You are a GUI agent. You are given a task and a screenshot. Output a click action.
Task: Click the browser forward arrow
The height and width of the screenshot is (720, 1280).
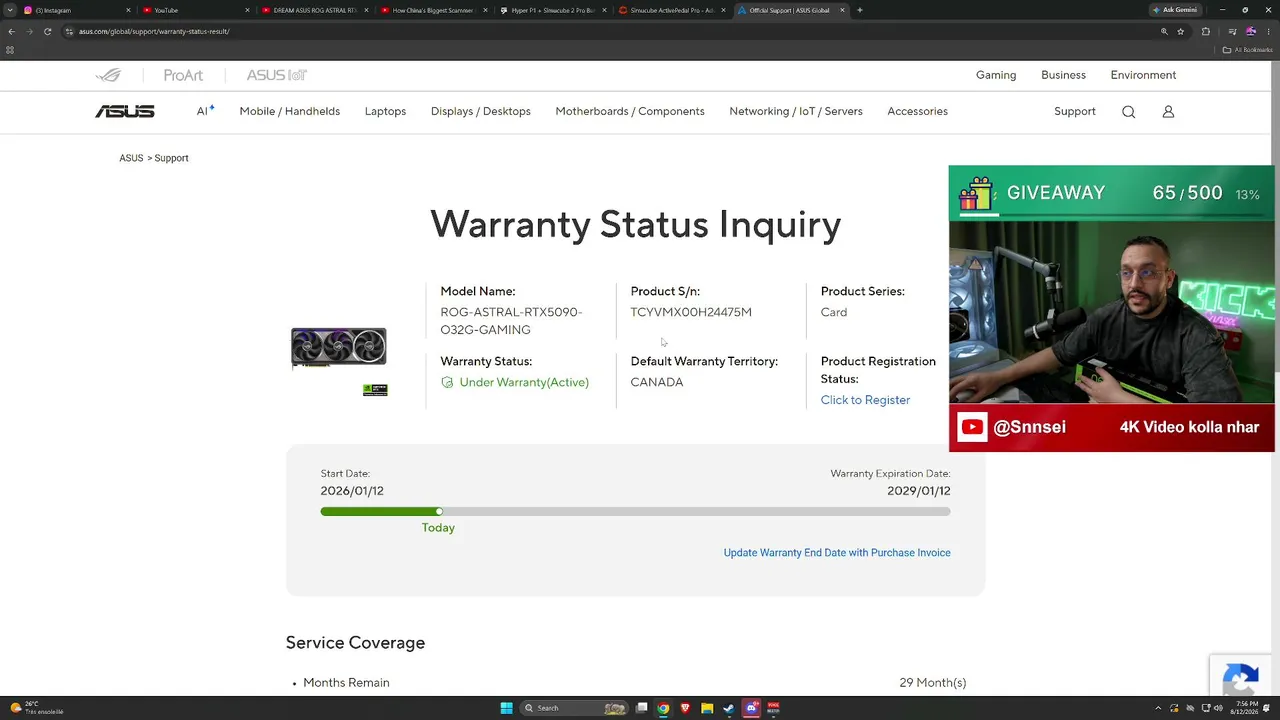[x=29, y=32]
